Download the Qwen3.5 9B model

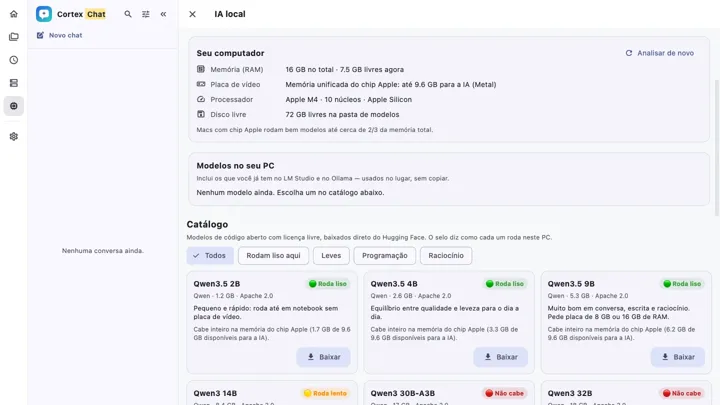click(x=678, y=357)
